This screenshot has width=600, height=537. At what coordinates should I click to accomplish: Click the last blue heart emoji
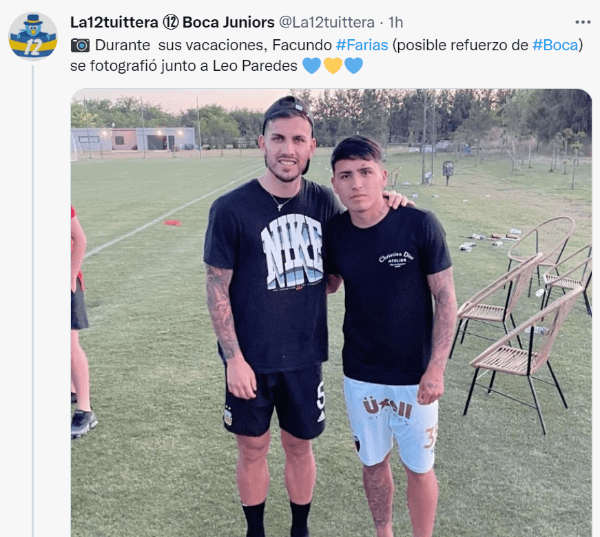point(354,66)
